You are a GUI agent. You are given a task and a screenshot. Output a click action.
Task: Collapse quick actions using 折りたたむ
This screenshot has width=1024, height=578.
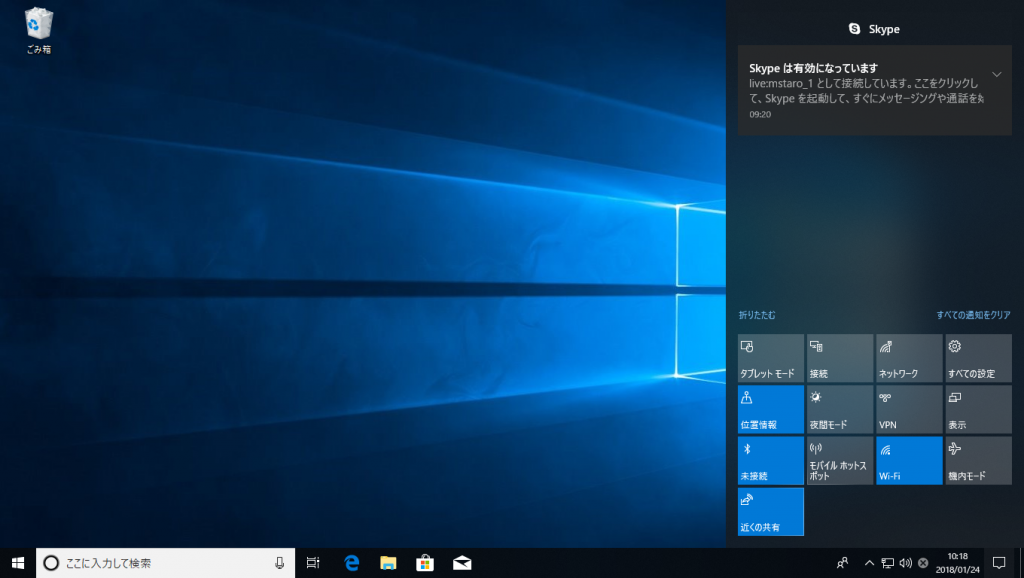point(757,315)
